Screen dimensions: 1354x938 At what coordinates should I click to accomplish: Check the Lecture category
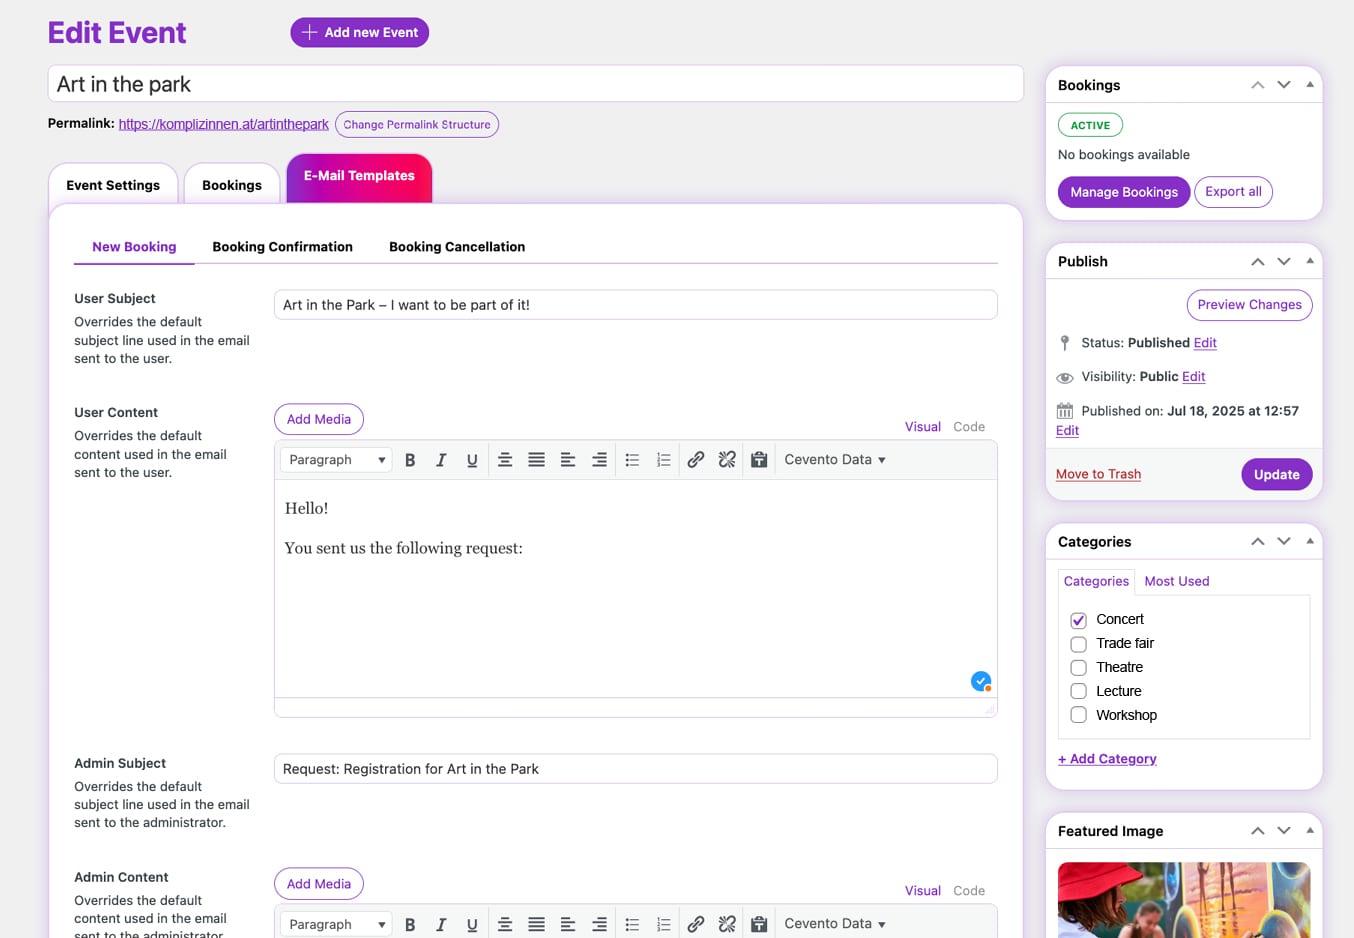[1078, 691]
